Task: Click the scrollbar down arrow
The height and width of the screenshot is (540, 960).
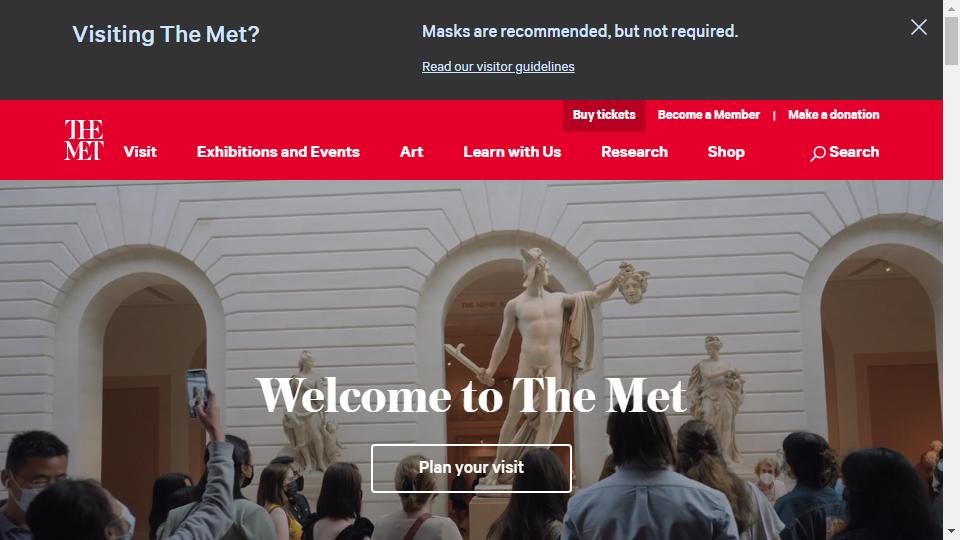Action: [951, 531]
